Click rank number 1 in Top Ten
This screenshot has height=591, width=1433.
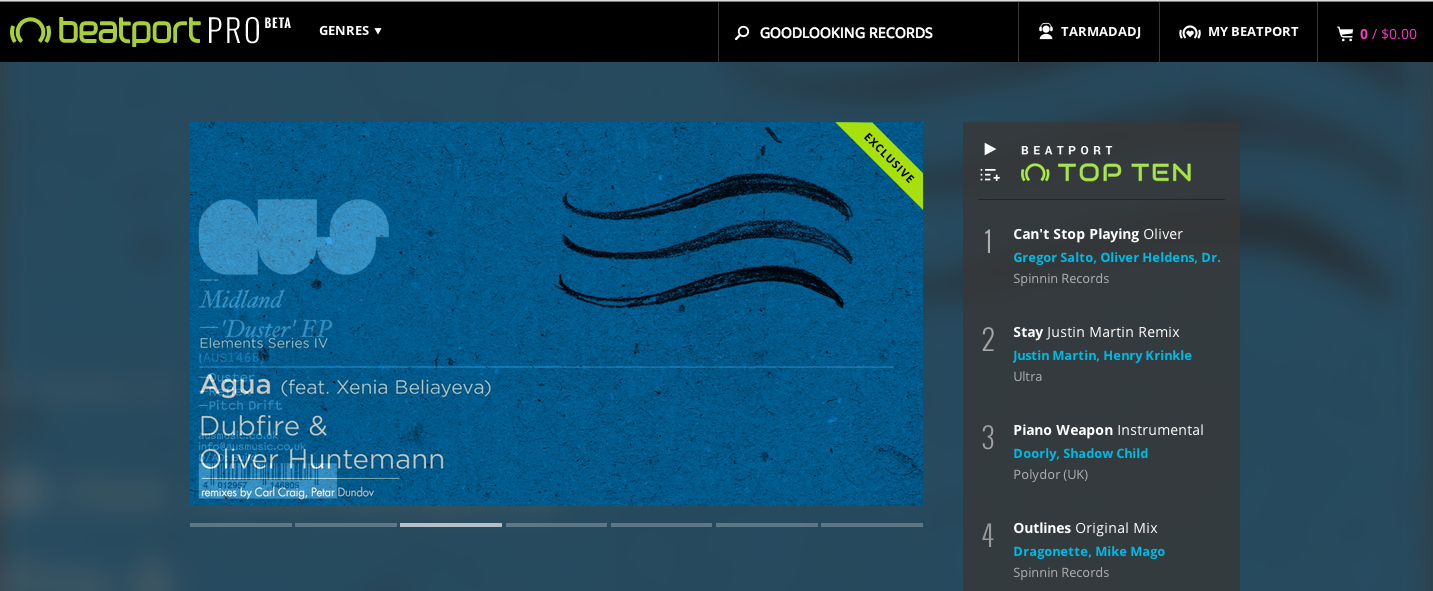[989, 241]
